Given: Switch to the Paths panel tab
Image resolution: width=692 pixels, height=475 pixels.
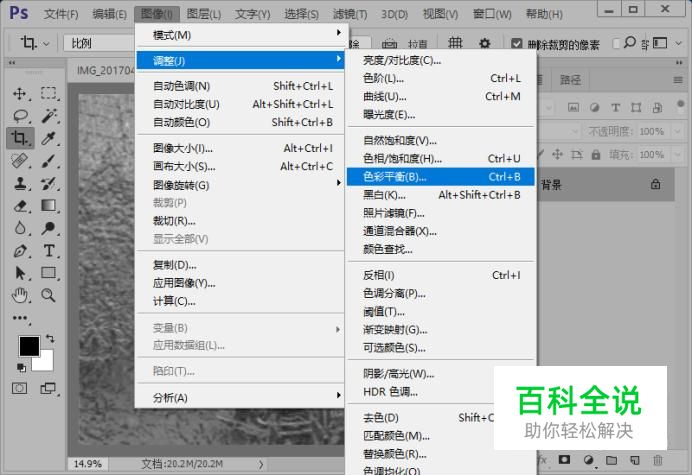Looking at the screenshot, I should pos(570,80).
